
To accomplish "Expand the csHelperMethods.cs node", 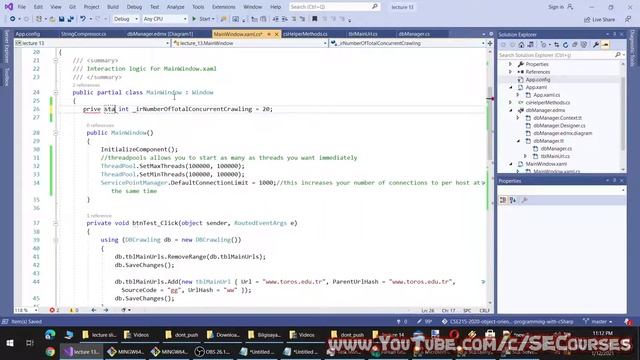I will tap(510, 102).
